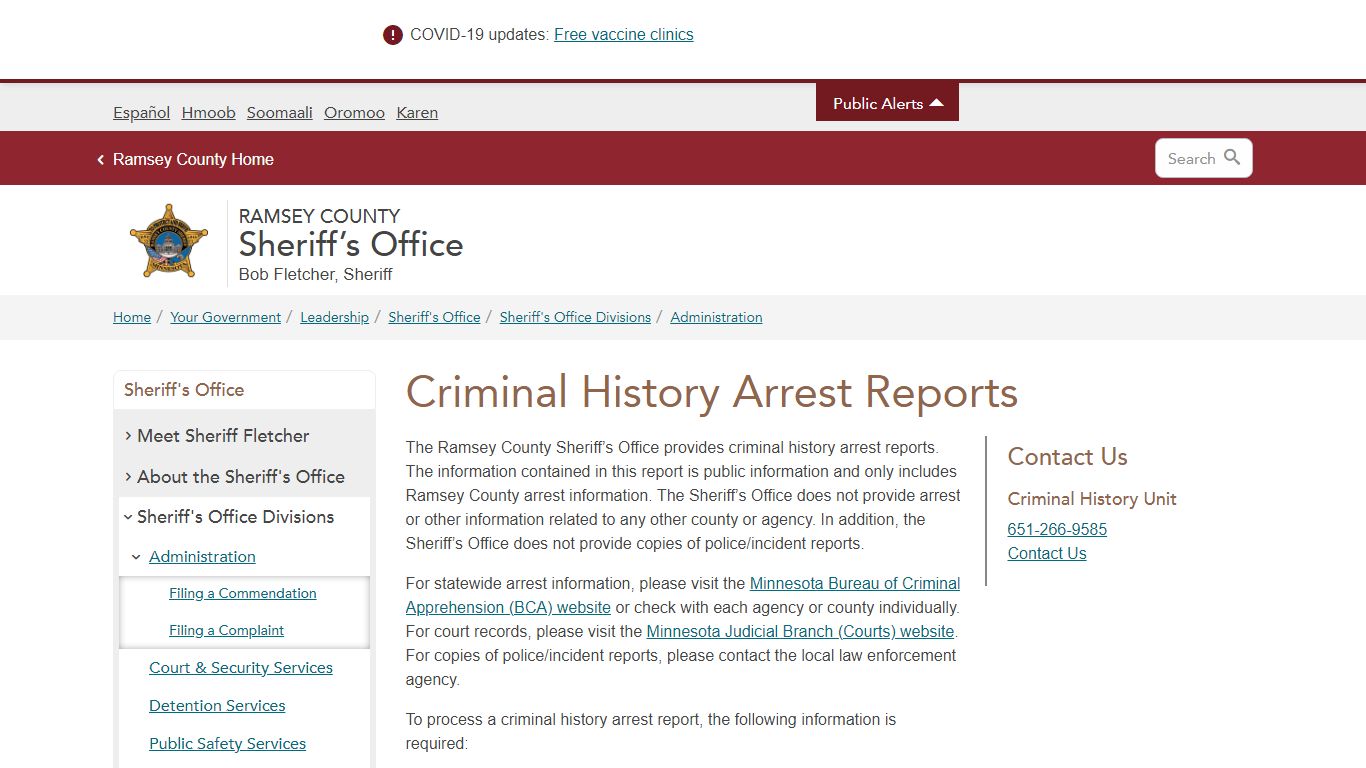Switch language to Hmoob
Viewport: 1366px width, 768px height.
[x=209, y=112]
